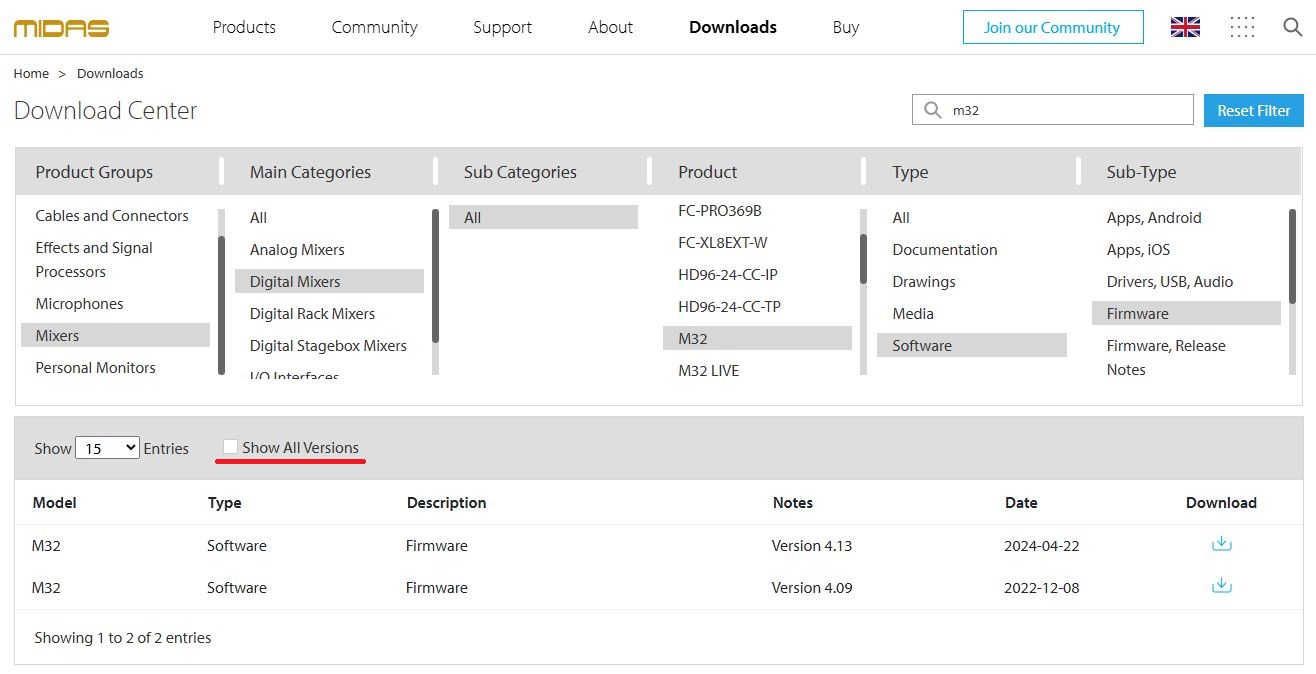Select Personal Monitors product group

click(x=95, y=367)
